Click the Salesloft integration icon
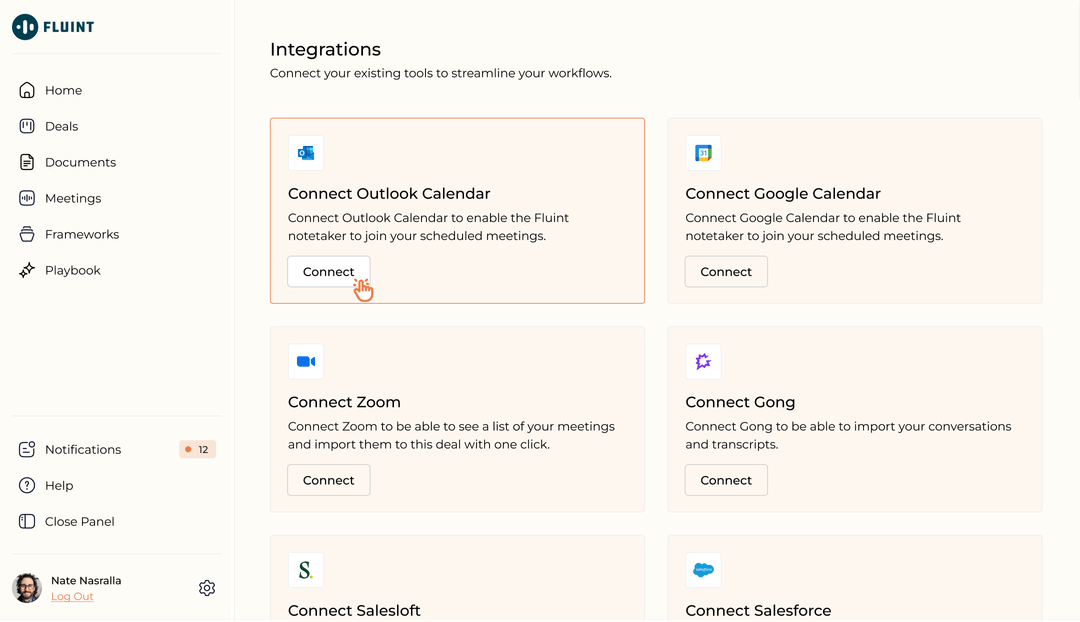The width and height of the screenshot is (1080, 622). [x=305, y=569]
